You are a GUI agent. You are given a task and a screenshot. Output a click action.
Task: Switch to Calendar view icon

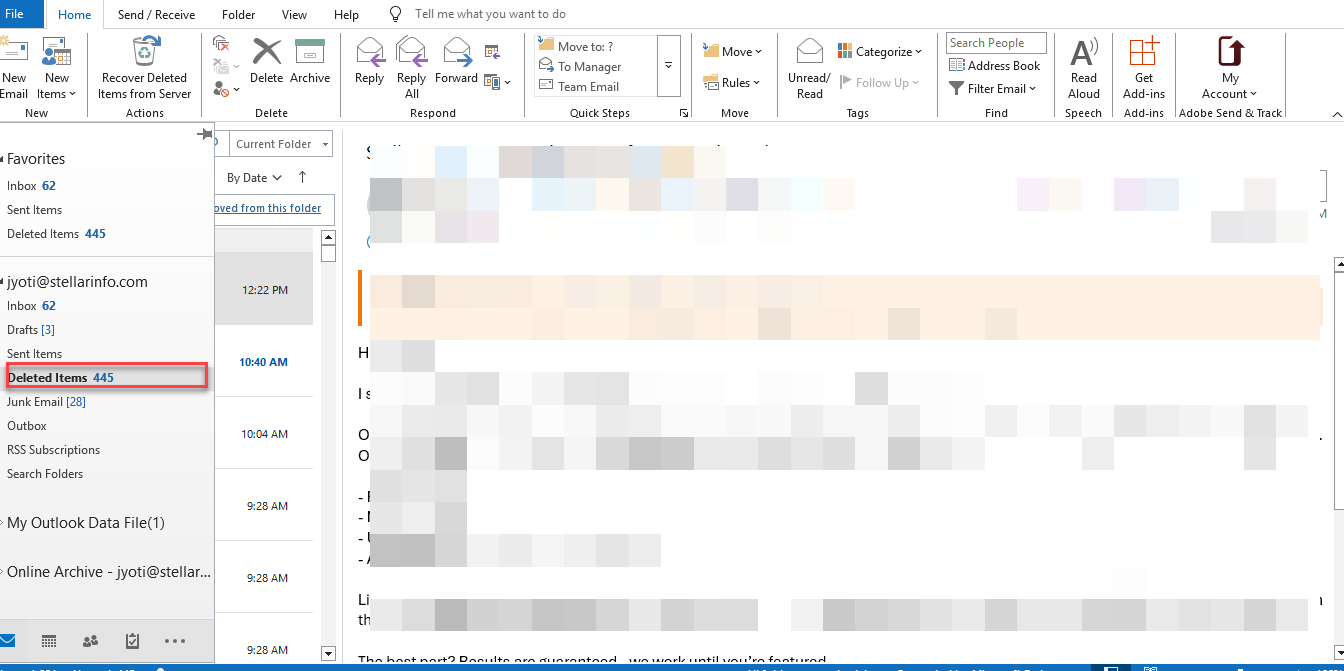click(x=48, y=641)
